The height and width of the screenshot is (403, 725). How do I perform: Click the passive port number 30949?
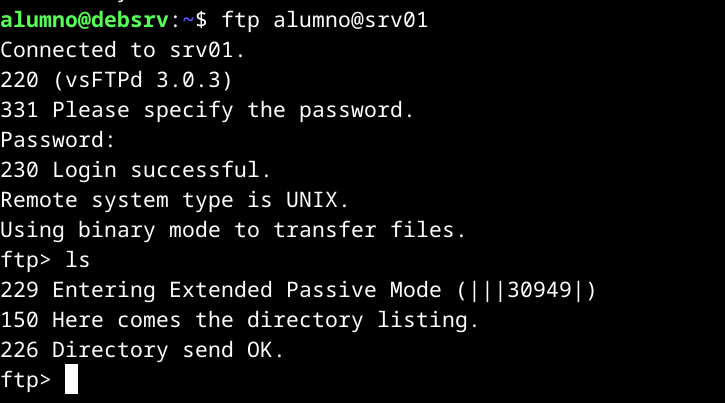tap(540, 290)
